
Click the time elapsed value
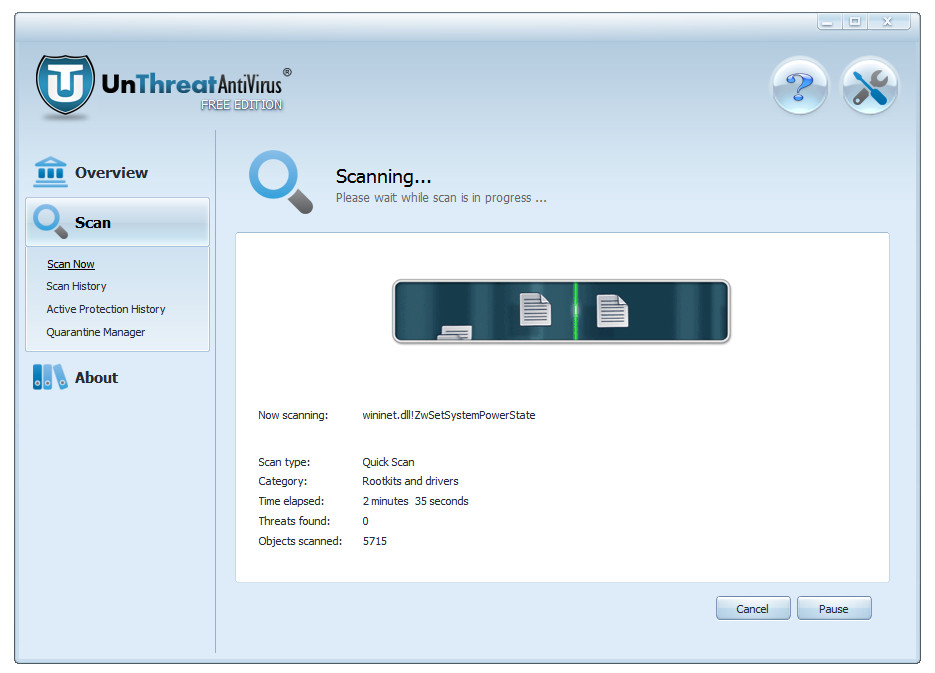(x=416, y=501)
